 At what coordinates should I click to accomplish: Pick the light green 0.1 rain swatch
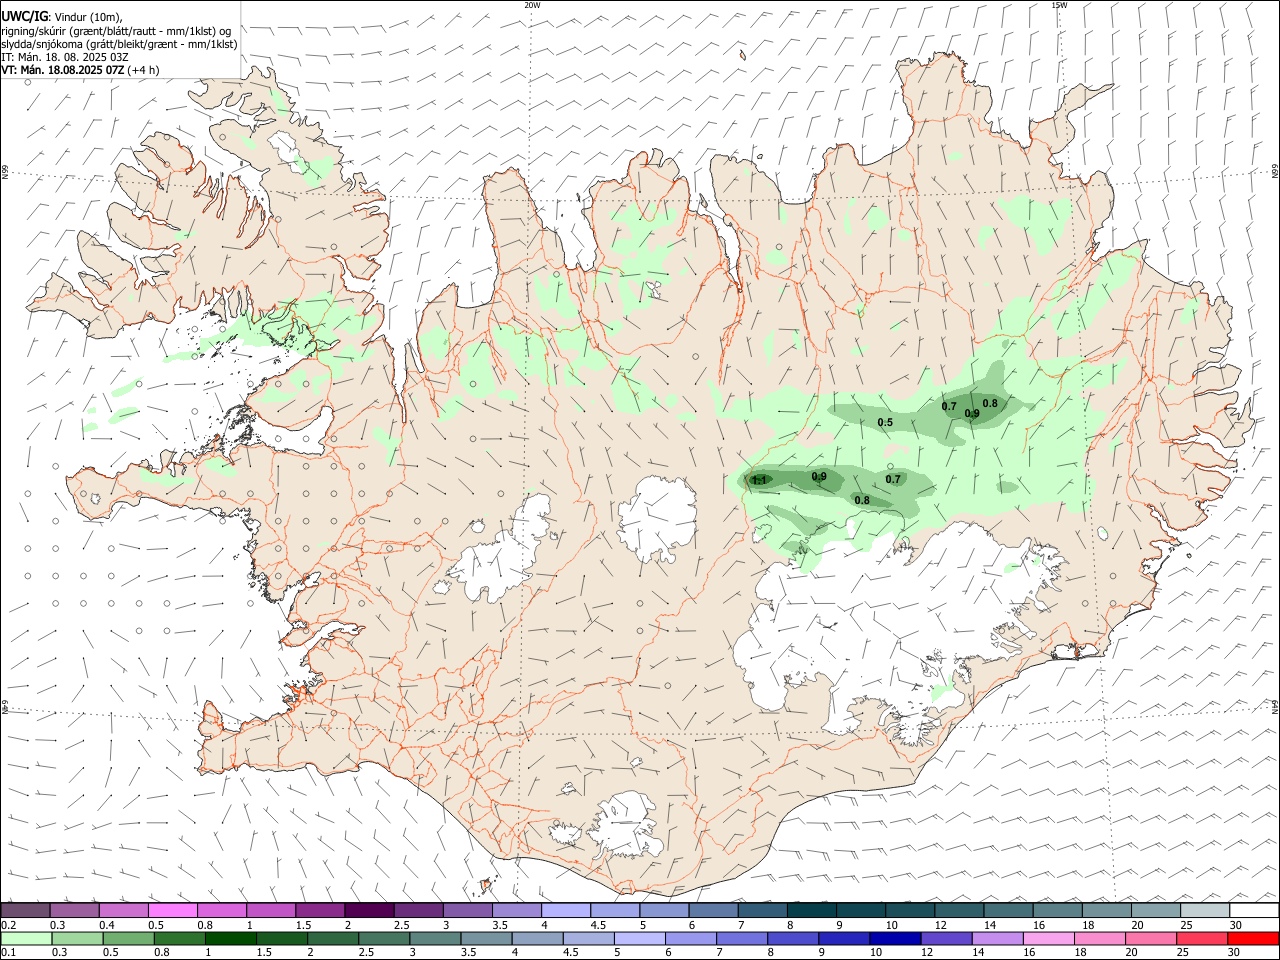(x=26, y=939)
